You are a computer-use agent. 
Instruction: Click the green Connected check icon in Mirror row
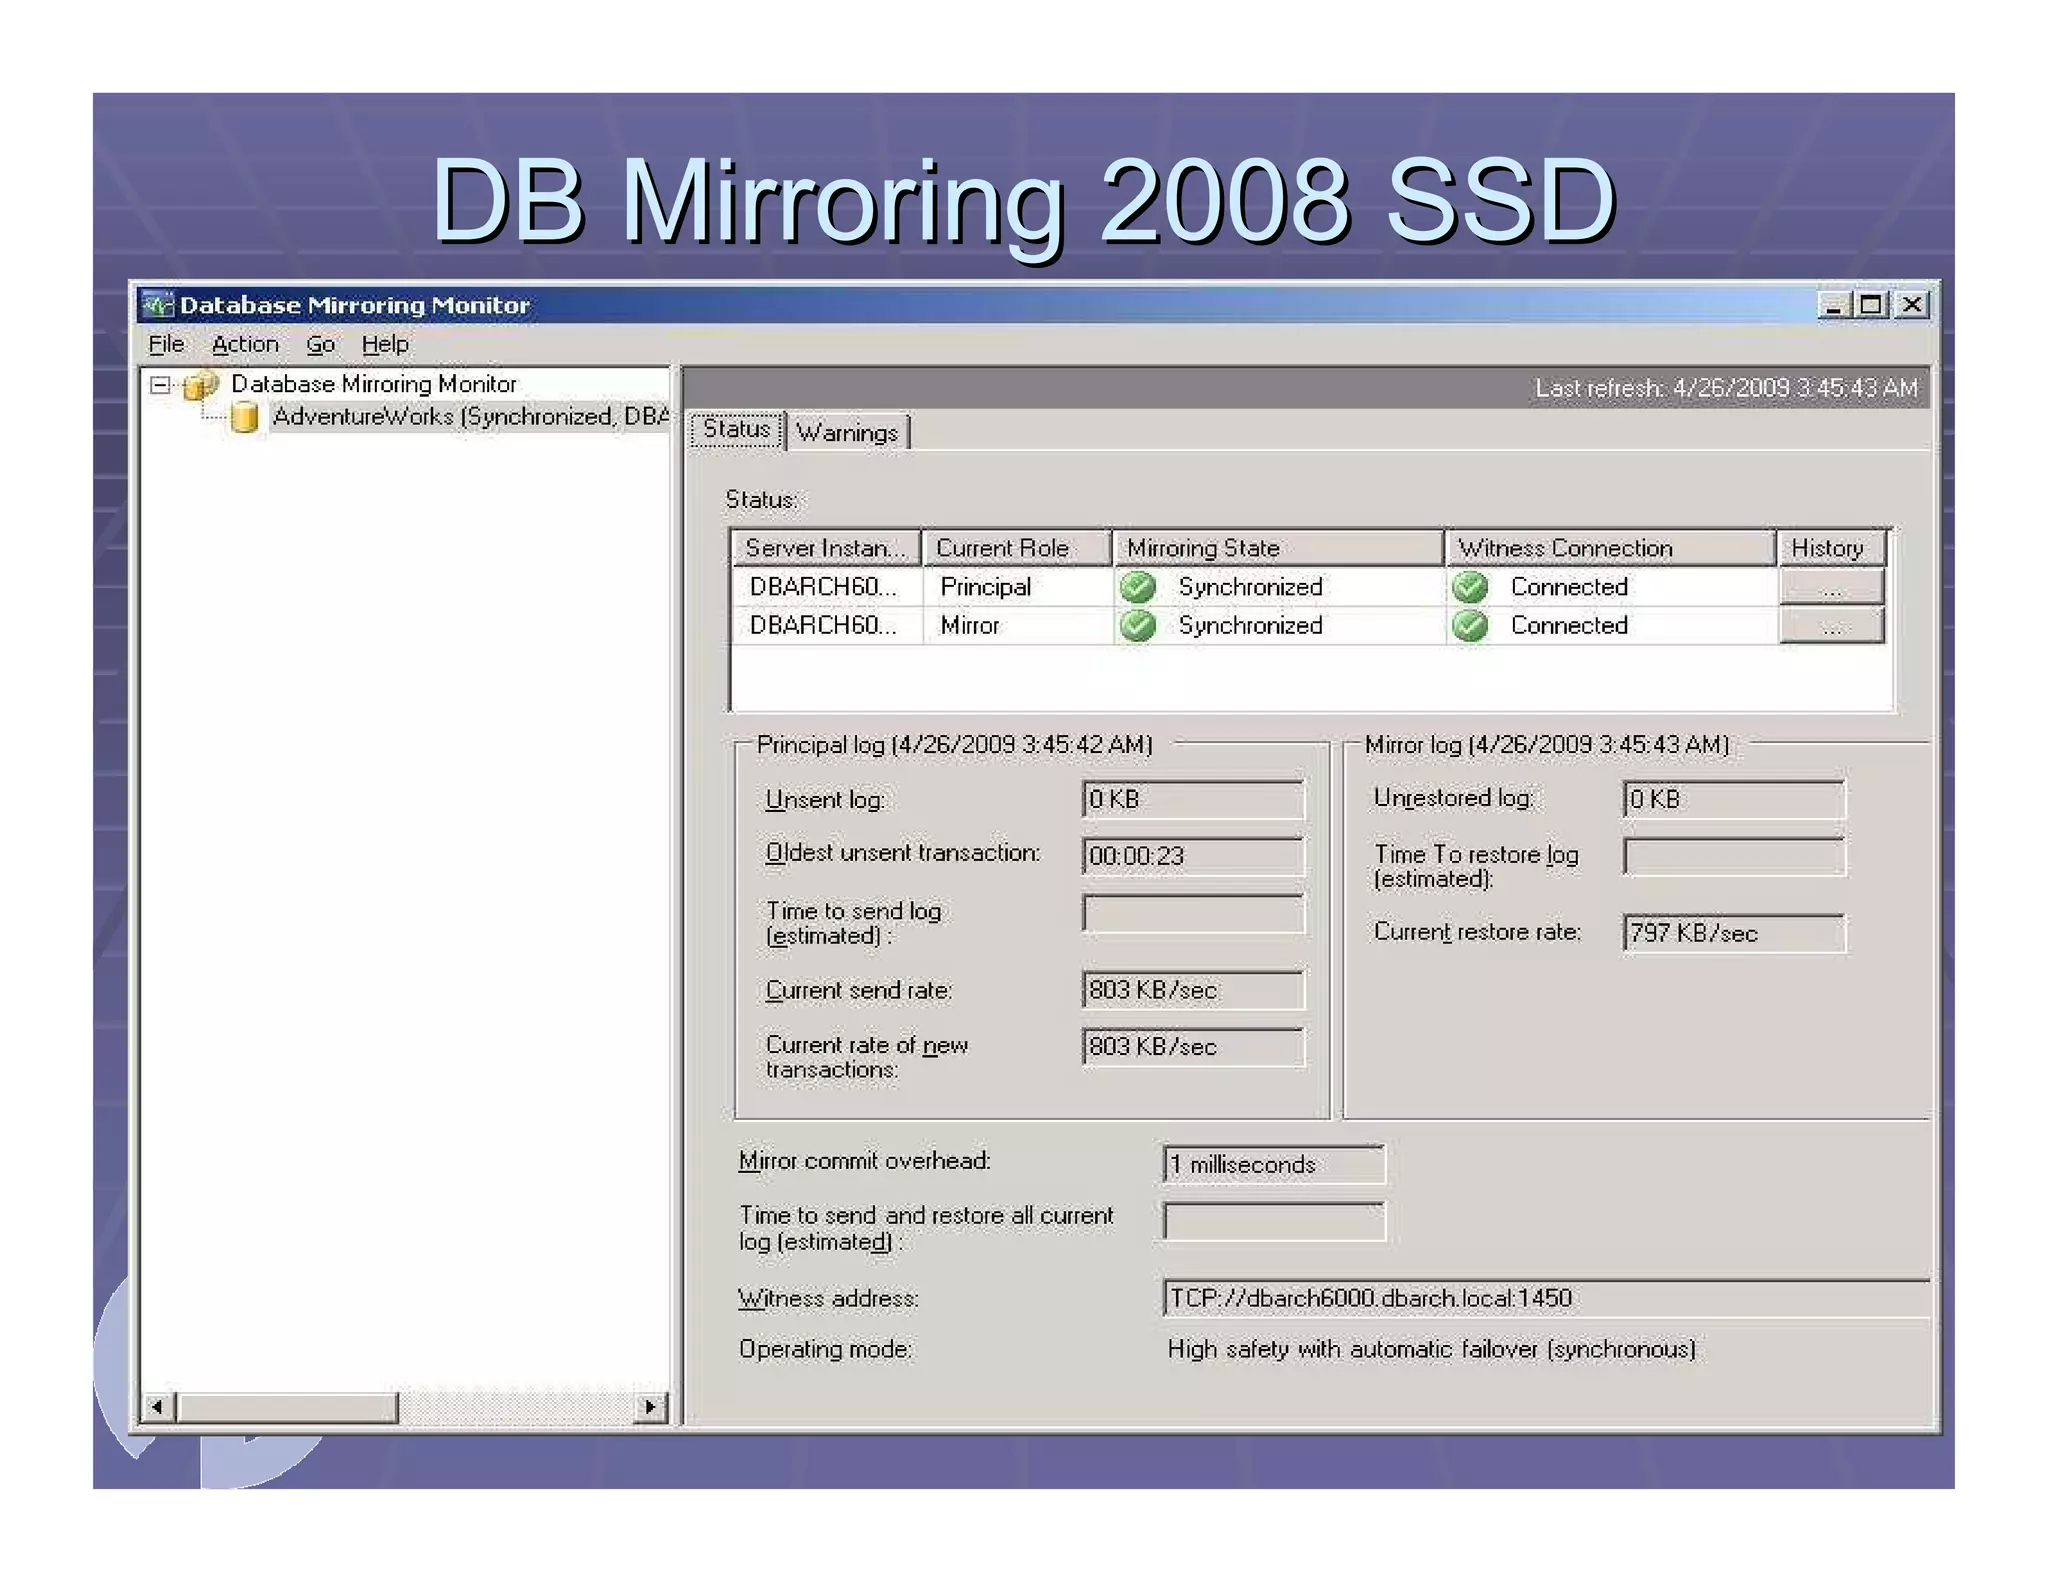(1470, 626)
